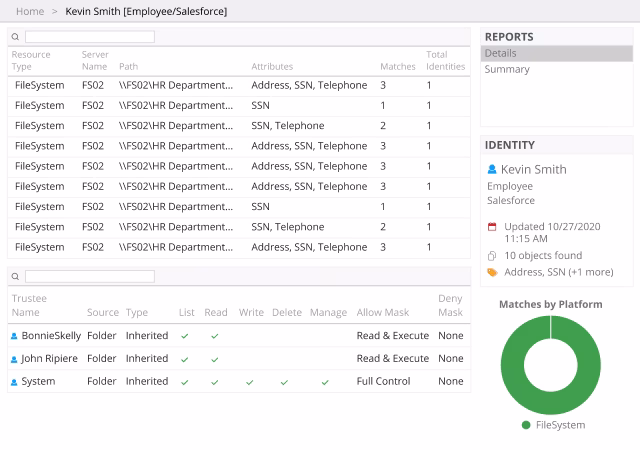This screenshot has width=640, height=450.
Task: Click the resource table search input field
Action: (x=90, y=37)
